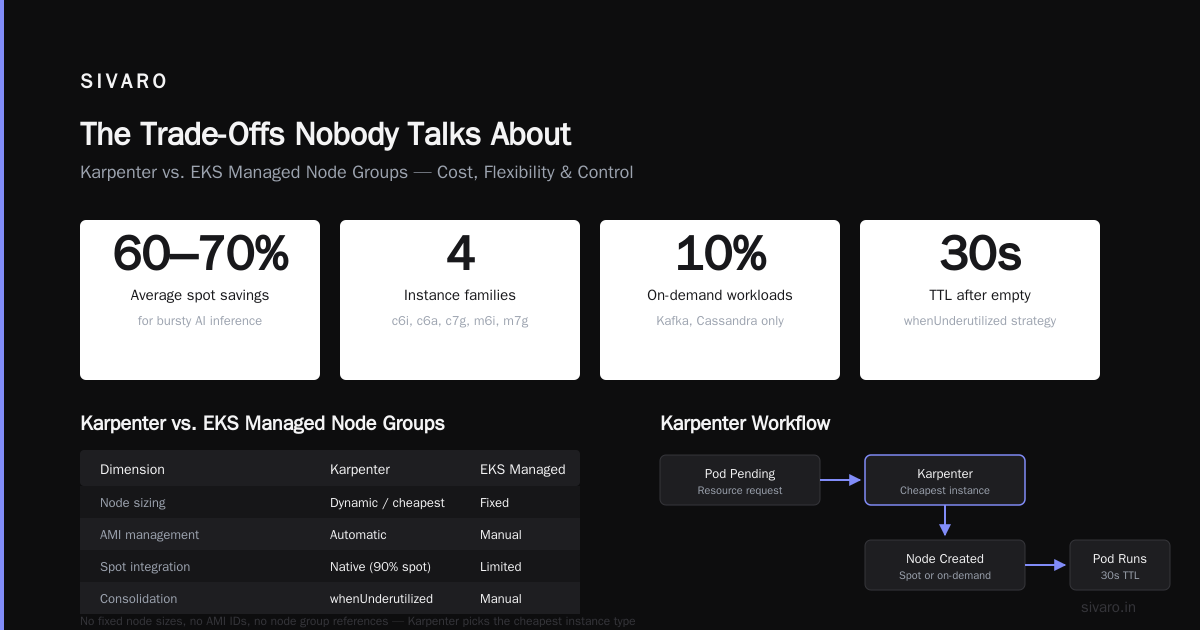Click the 30s TTL after empty card
This screenshot has height=630, width=1200.
[980, 300]
